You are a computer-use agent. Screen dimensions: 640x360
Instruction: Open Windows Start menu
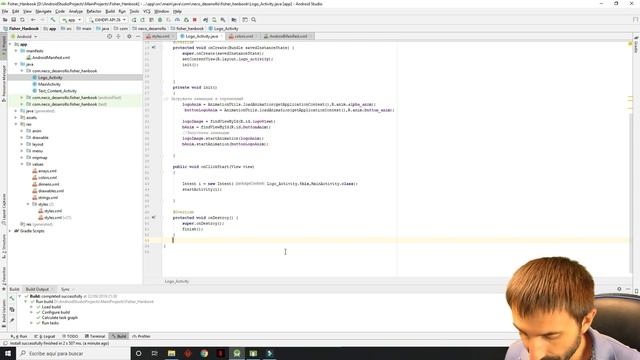(8, 353)
